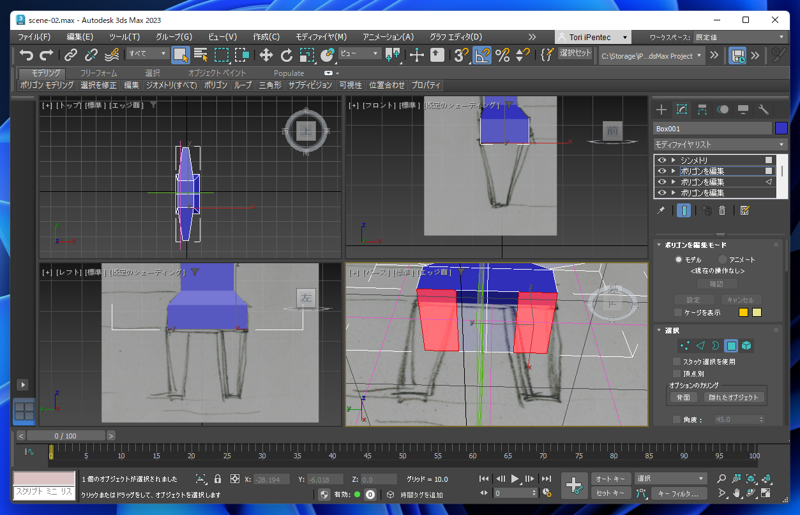
Task: Open 編集(E) menu
Action: click(80, 37)
